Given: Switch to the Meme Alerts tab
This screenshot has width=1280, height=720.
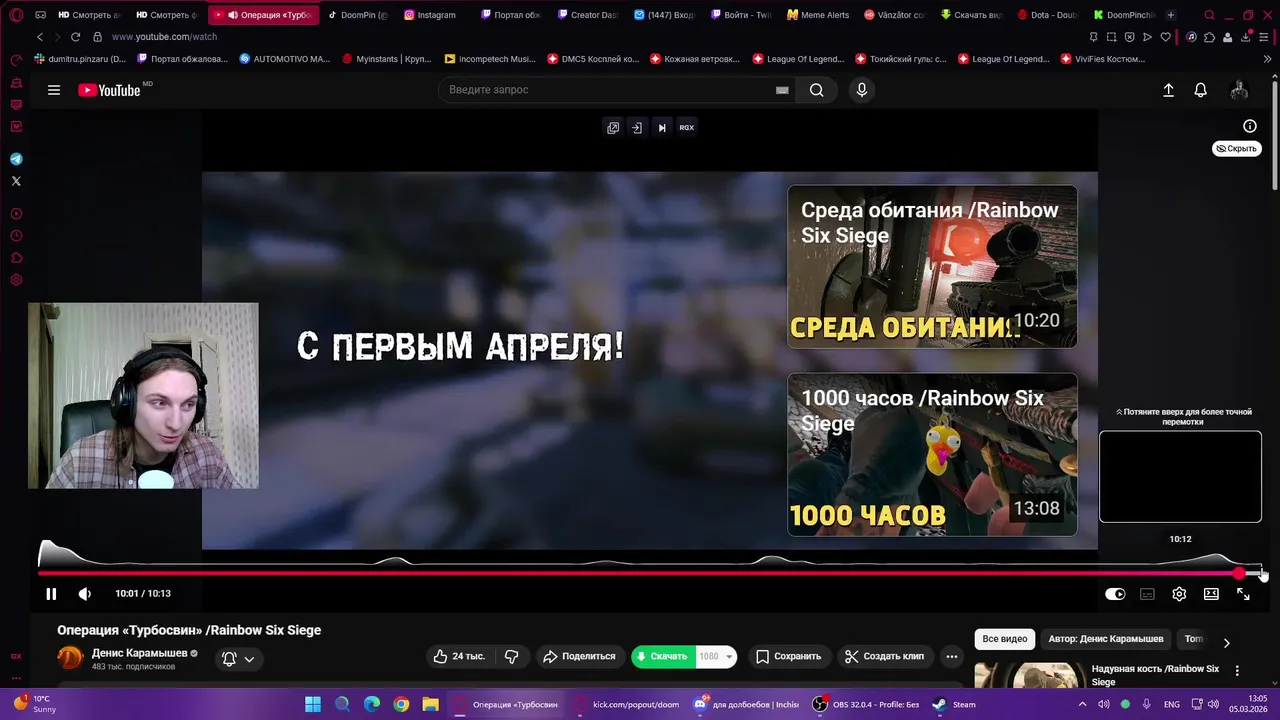Looking at the screenshot, I should 818,15.
